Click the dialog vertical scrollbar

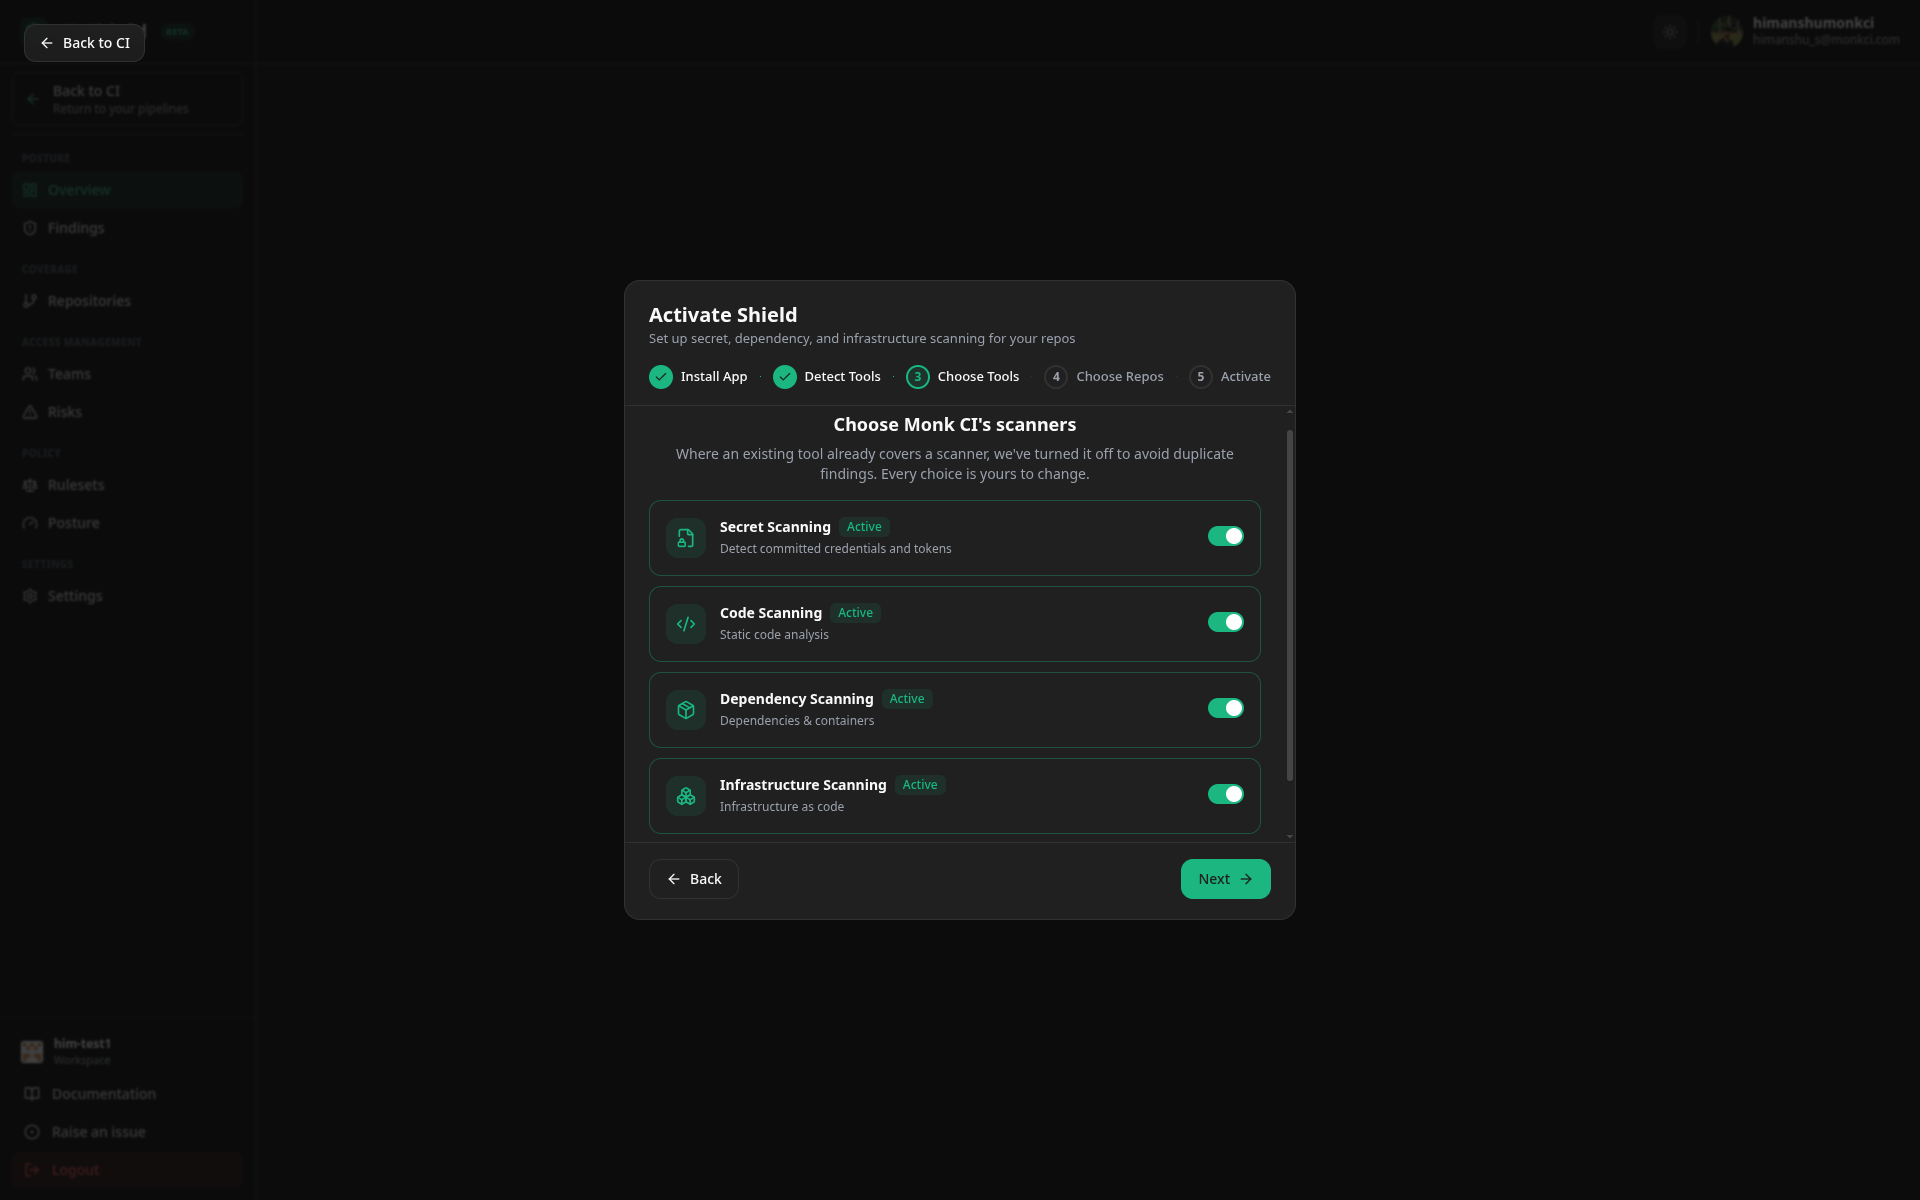click(x=1290, y=605)
